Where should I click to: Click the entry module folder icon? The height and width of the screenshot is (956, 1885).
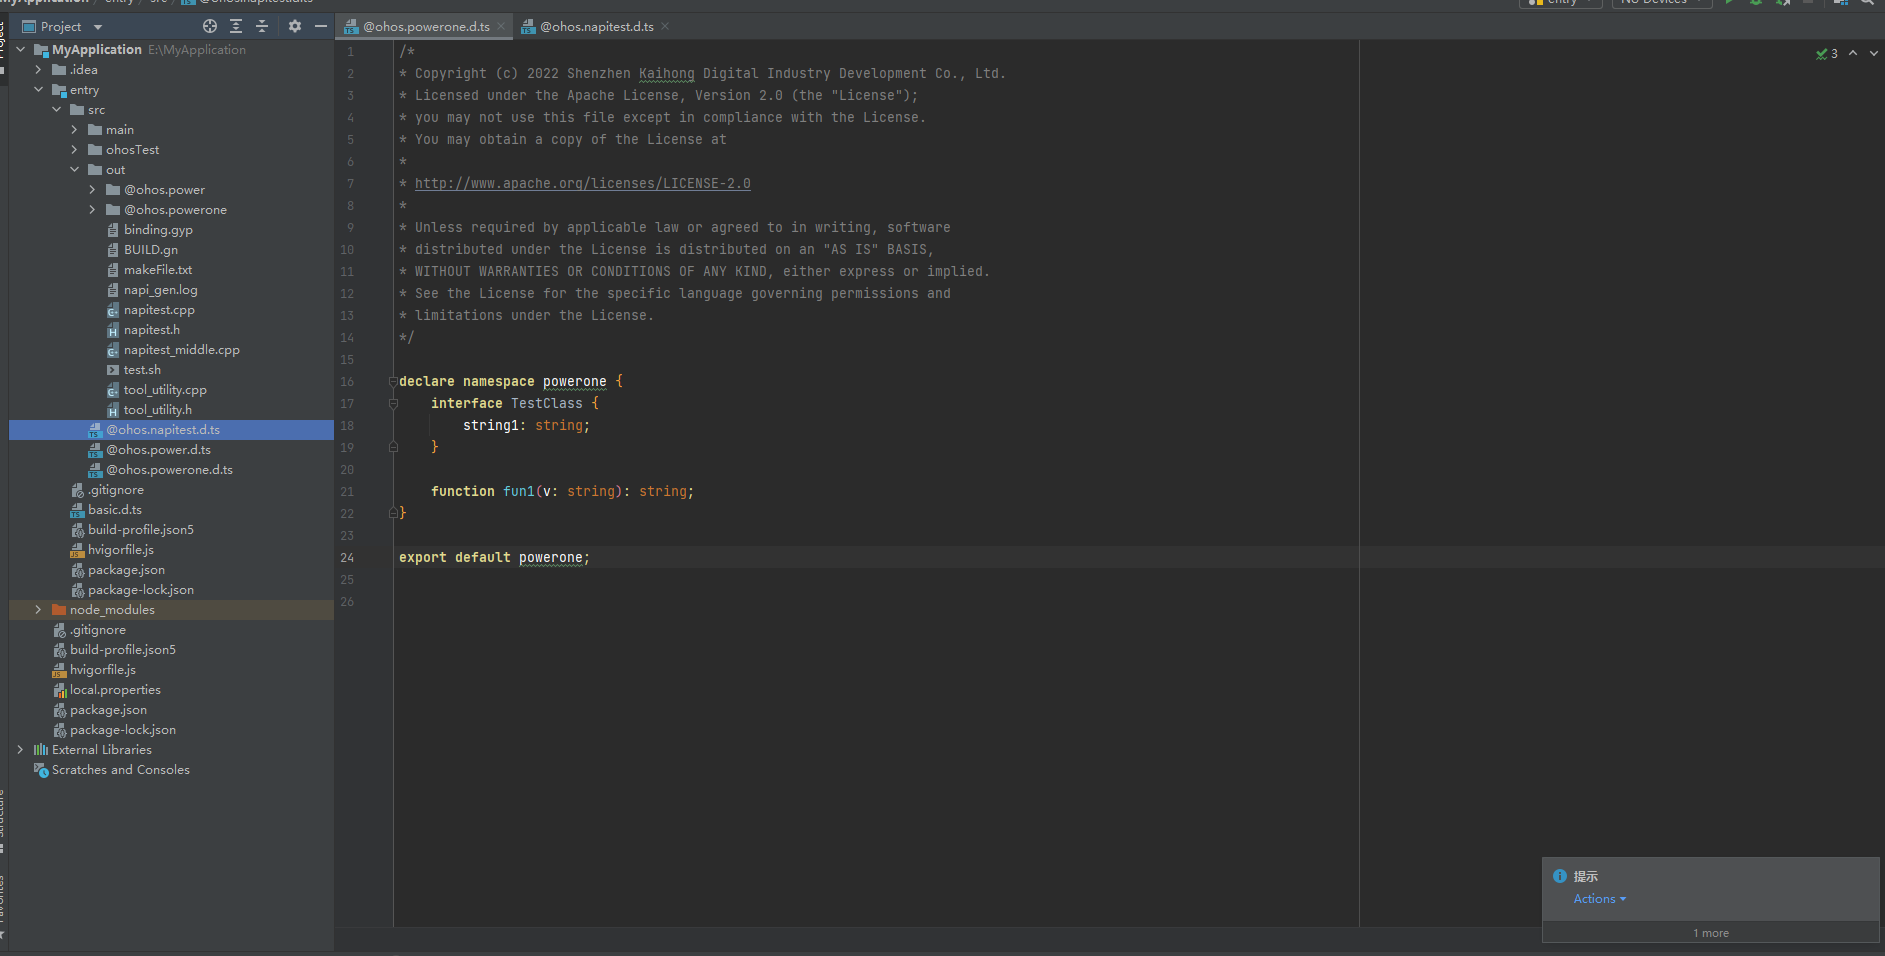tap(59, 90)
